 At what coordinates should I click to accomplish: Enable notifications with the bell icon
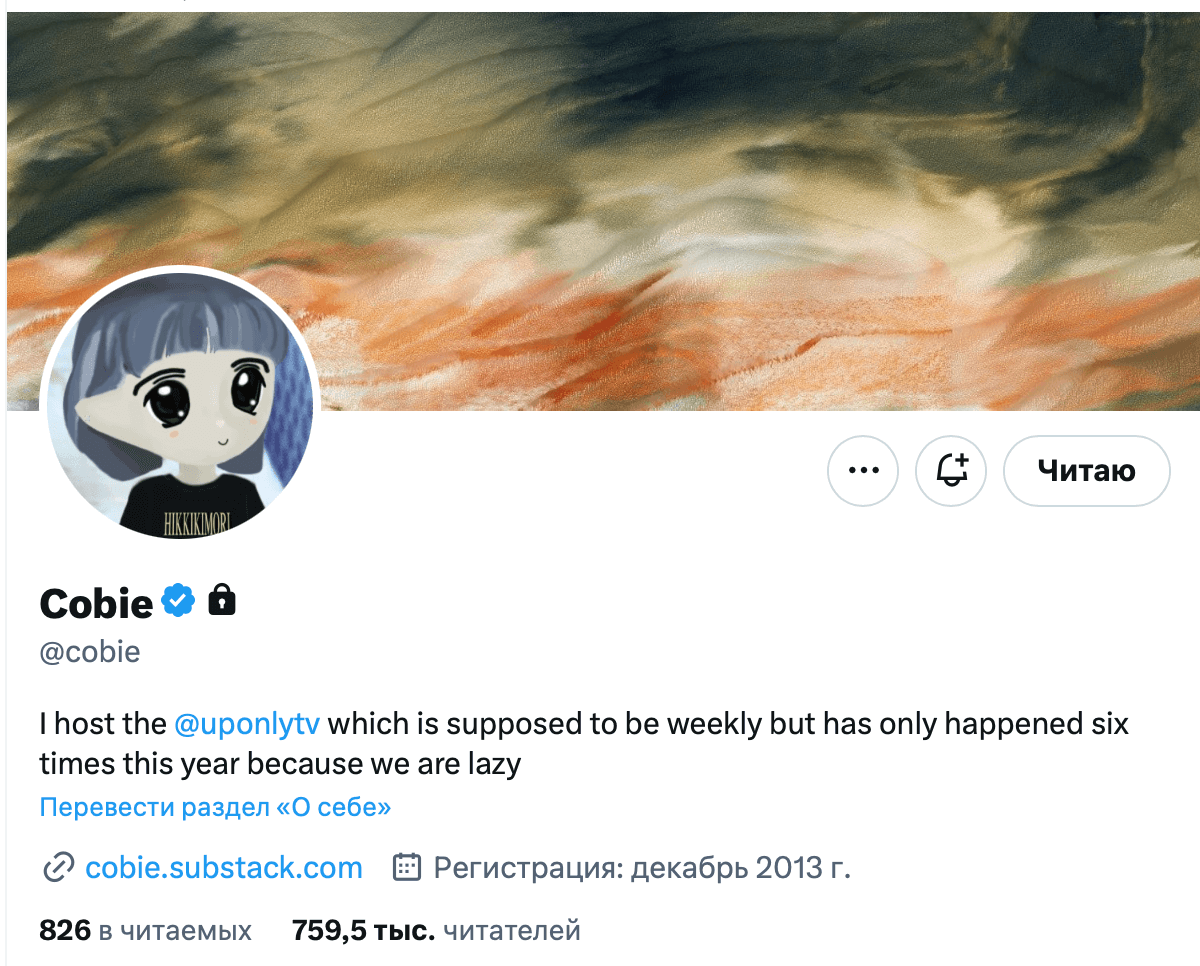tap(951, 469)
